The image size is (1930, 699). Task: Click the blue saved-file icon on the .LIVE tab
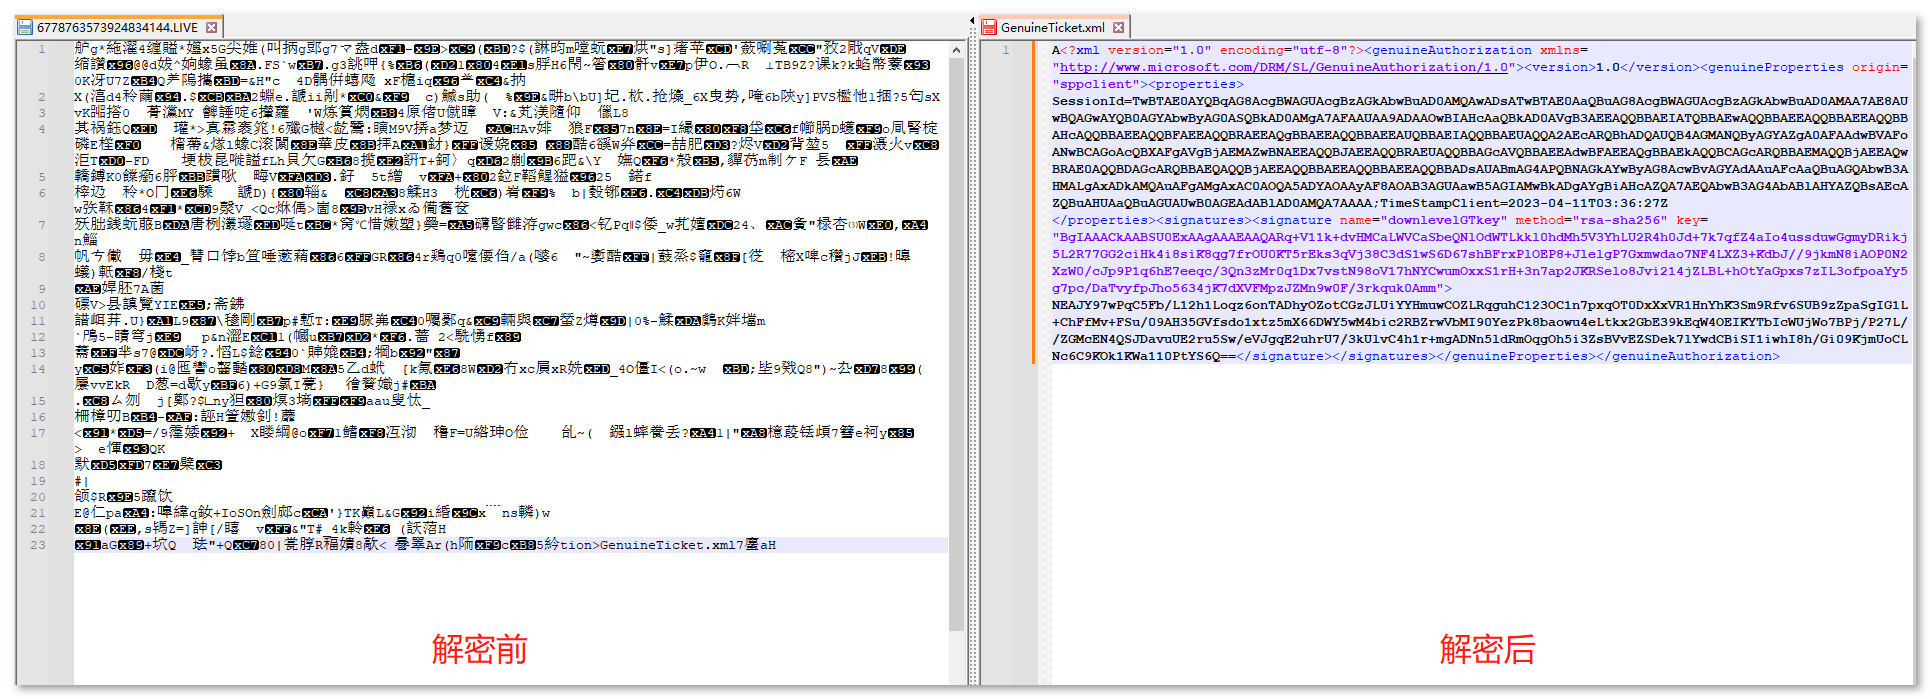pos(26,28)
